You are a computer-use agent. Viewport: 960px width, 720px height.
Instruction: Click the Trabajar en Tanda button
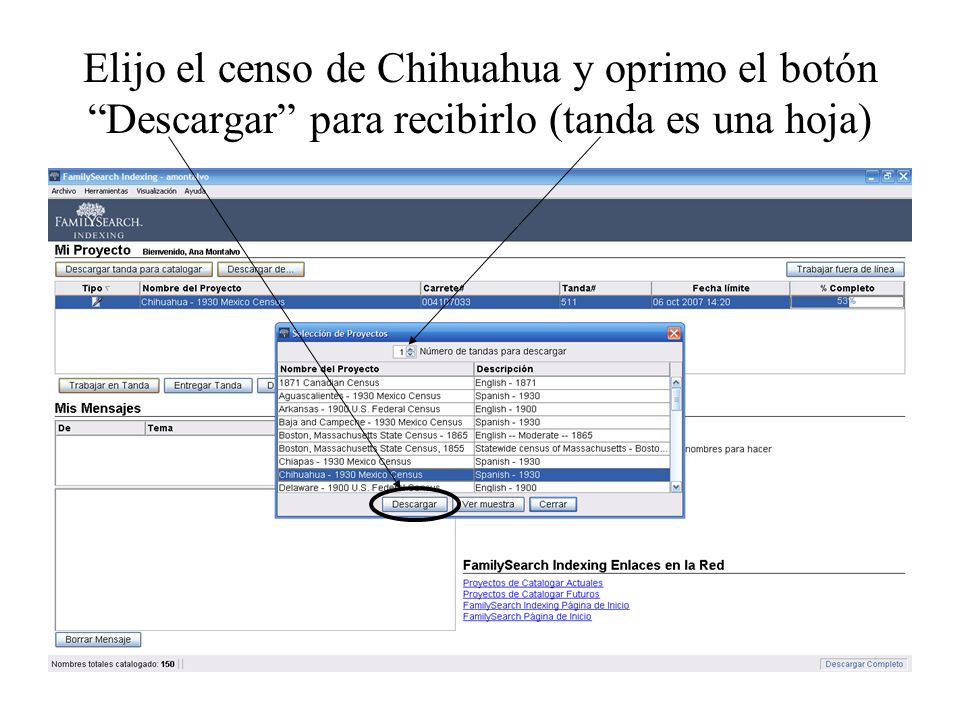[109, 386]
